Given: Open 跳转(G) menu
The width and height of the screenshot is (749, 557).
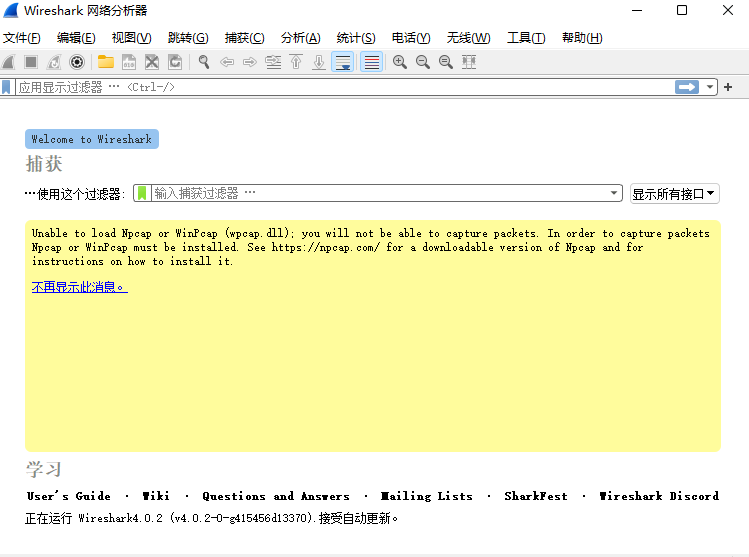Looking at the screenshot, I should (188, 38).
